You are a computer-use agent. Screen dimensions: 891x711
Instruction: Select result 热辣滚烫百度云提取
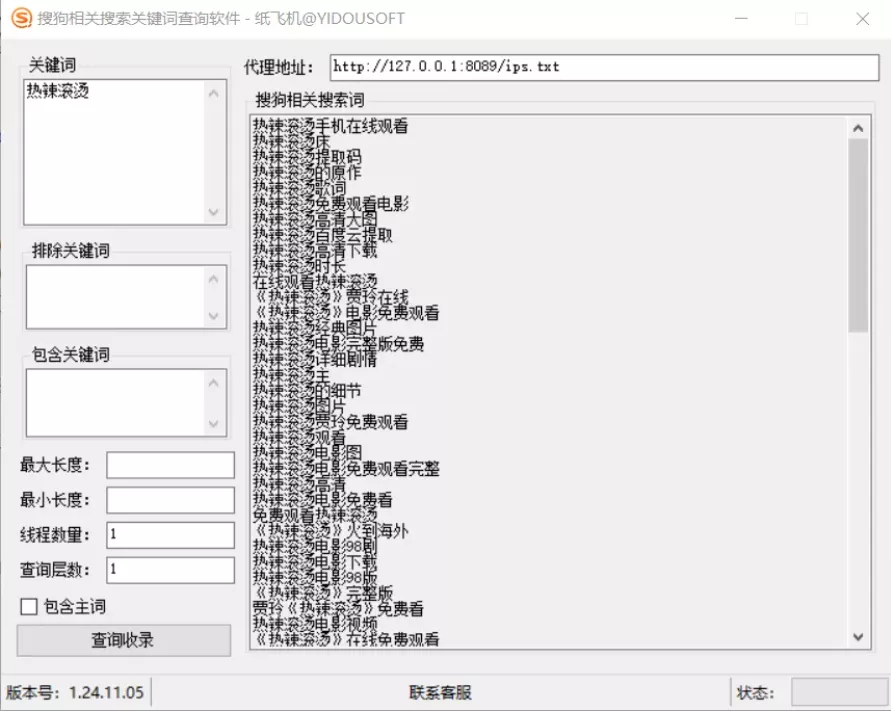click(323, 235)
